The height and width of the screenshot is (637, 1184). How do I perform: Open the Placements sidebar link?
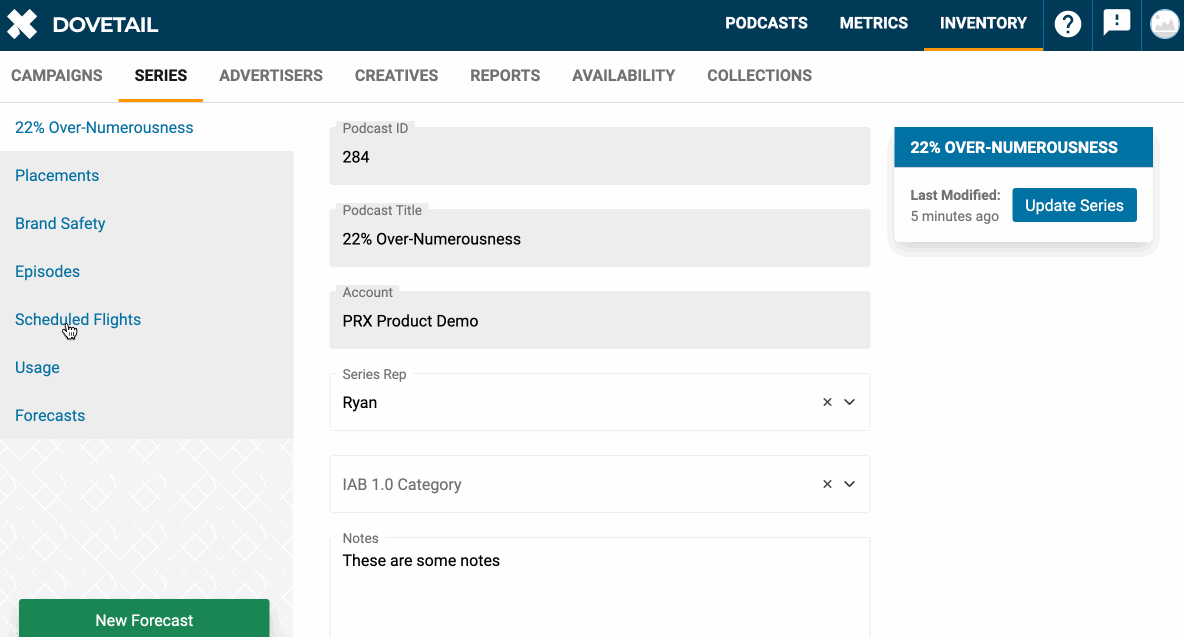tap(57, 176)
